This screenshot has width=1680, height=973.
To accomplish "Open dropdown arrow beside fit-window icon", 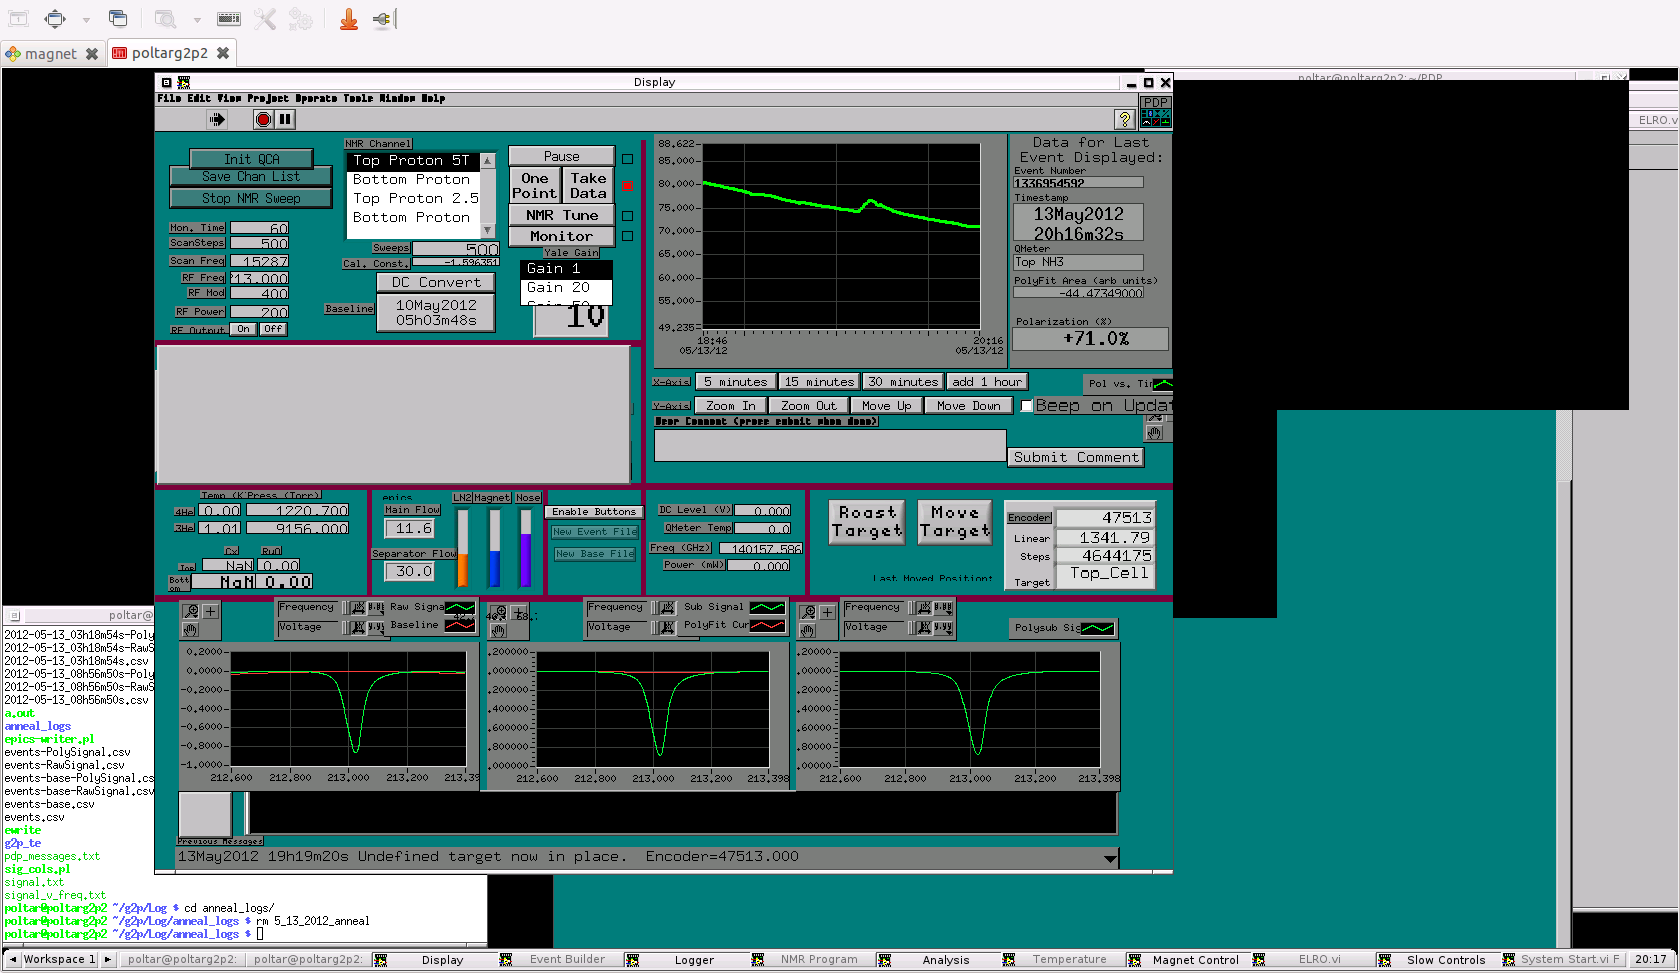I will [x=86, y=19].
